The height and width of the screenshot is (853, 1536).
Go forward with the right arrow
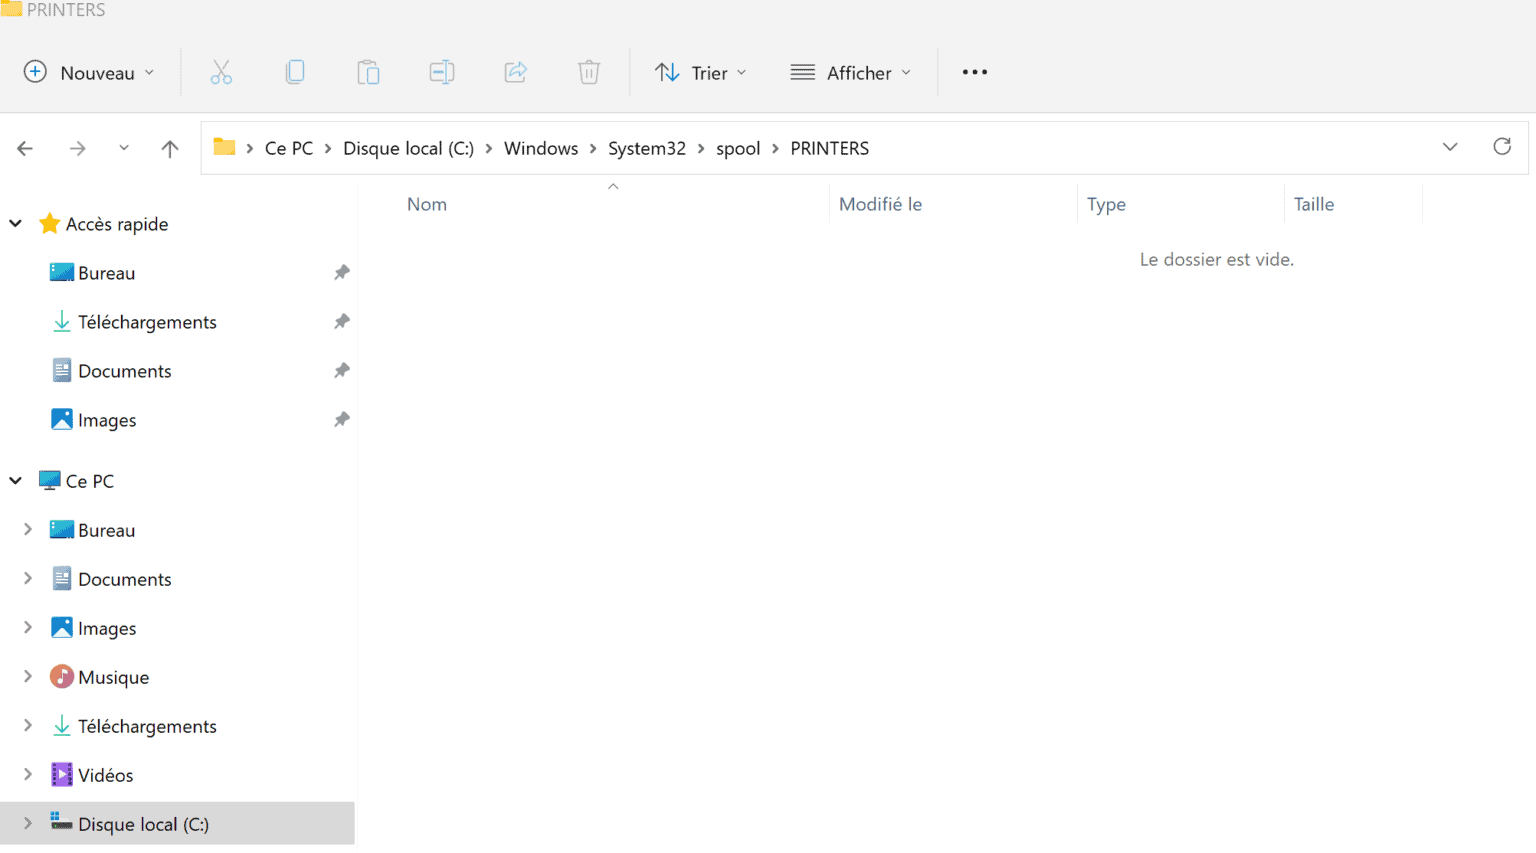point(77,148)
